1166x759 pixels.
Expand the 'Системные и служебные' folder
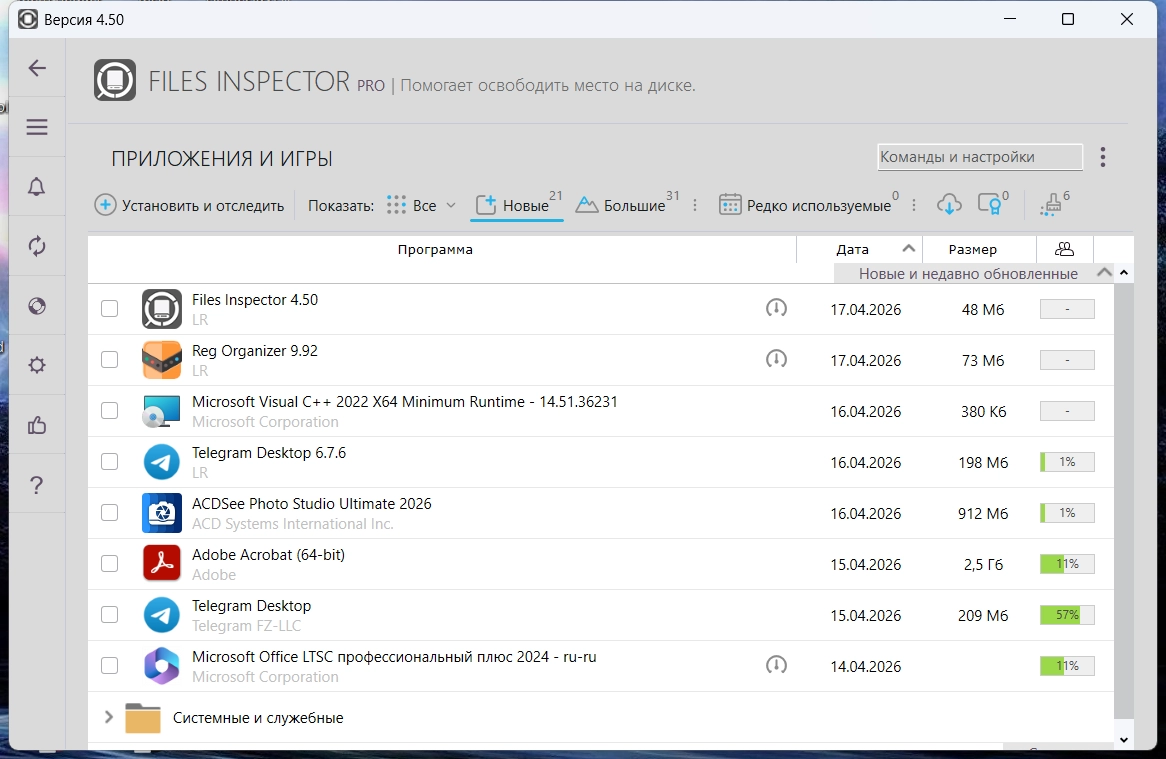click(x=109, y=717)
